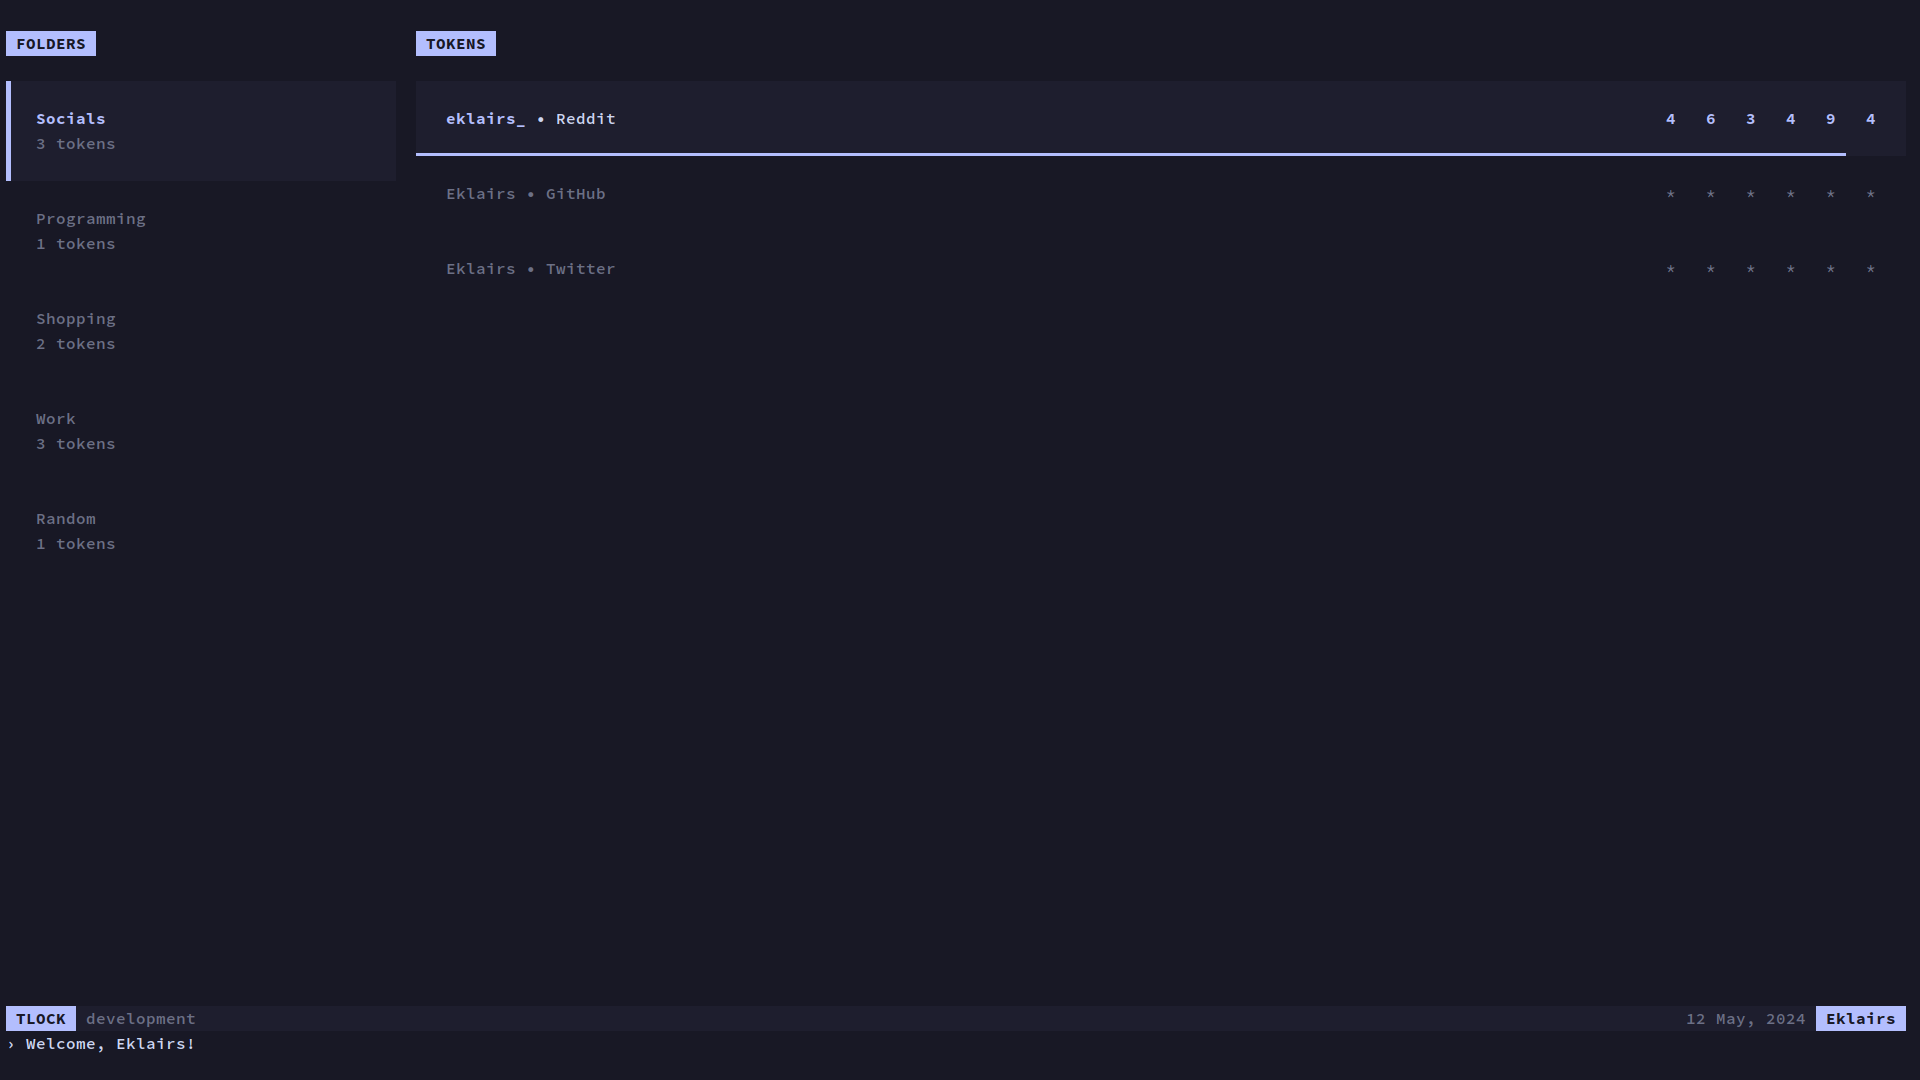This screenshot has width=1920, height=1080.
Task: Toggle first star on GitHub token
Action: point(1671,194)
